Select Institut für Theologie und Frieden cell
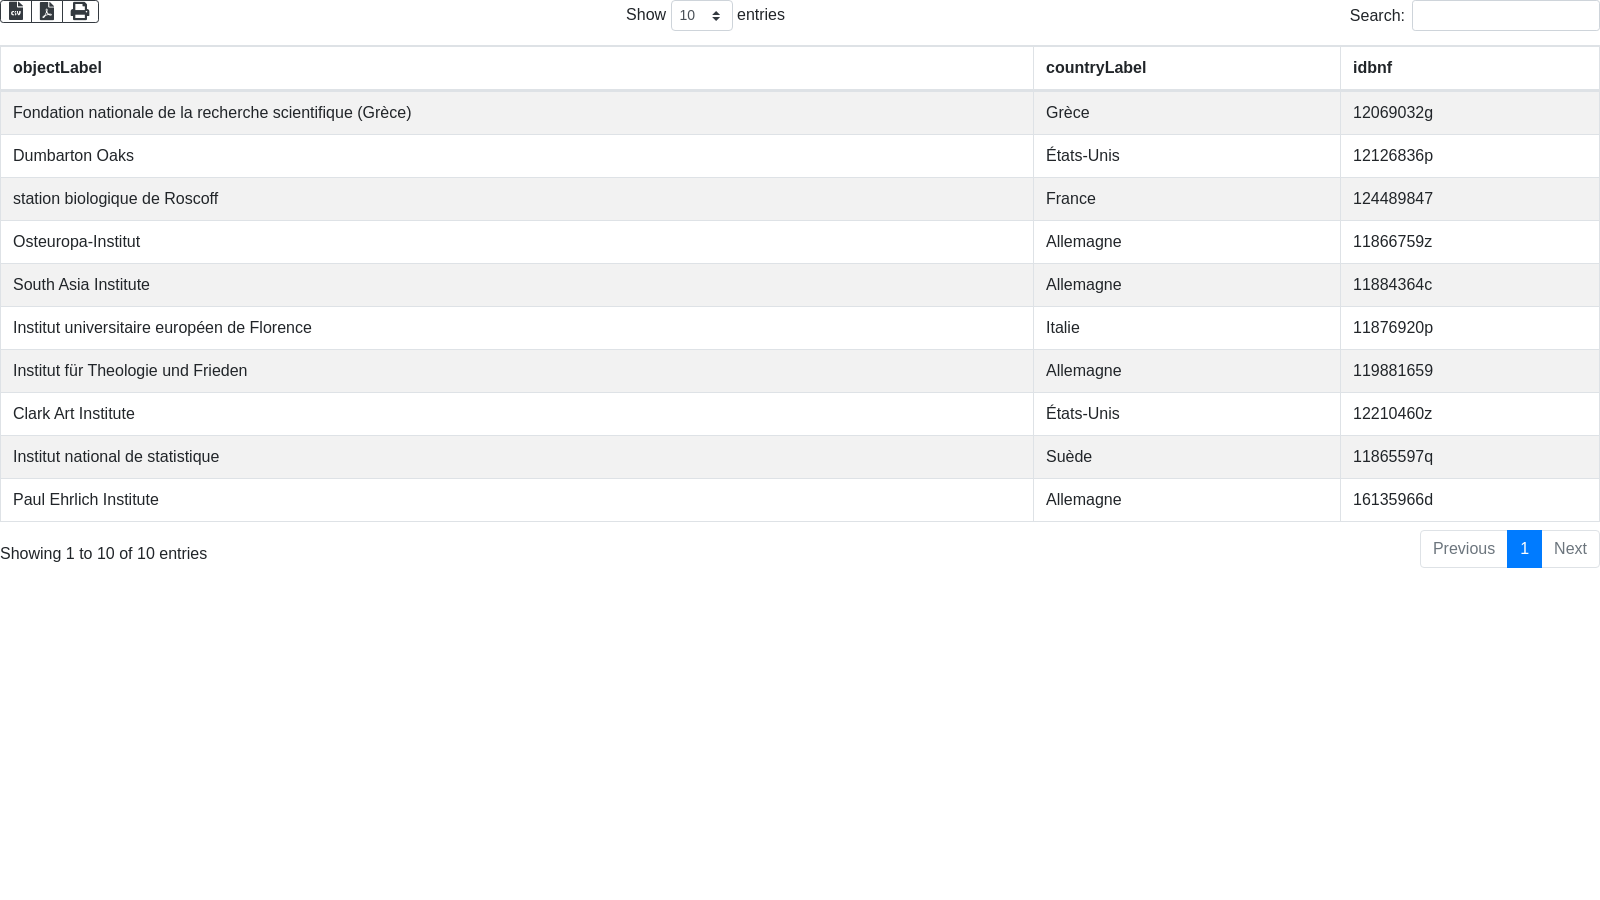This screenshot has height=900, width=1600. pos(517,371)
